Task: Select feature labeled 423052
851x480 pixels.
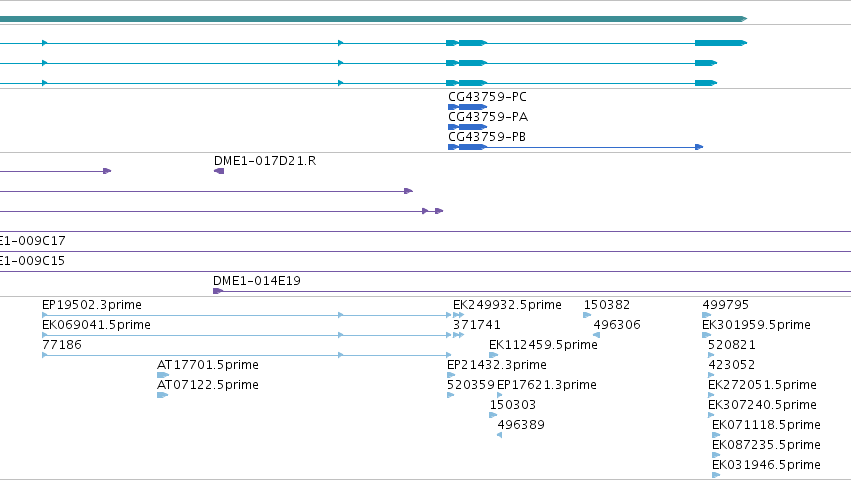Action: (731, 365)
